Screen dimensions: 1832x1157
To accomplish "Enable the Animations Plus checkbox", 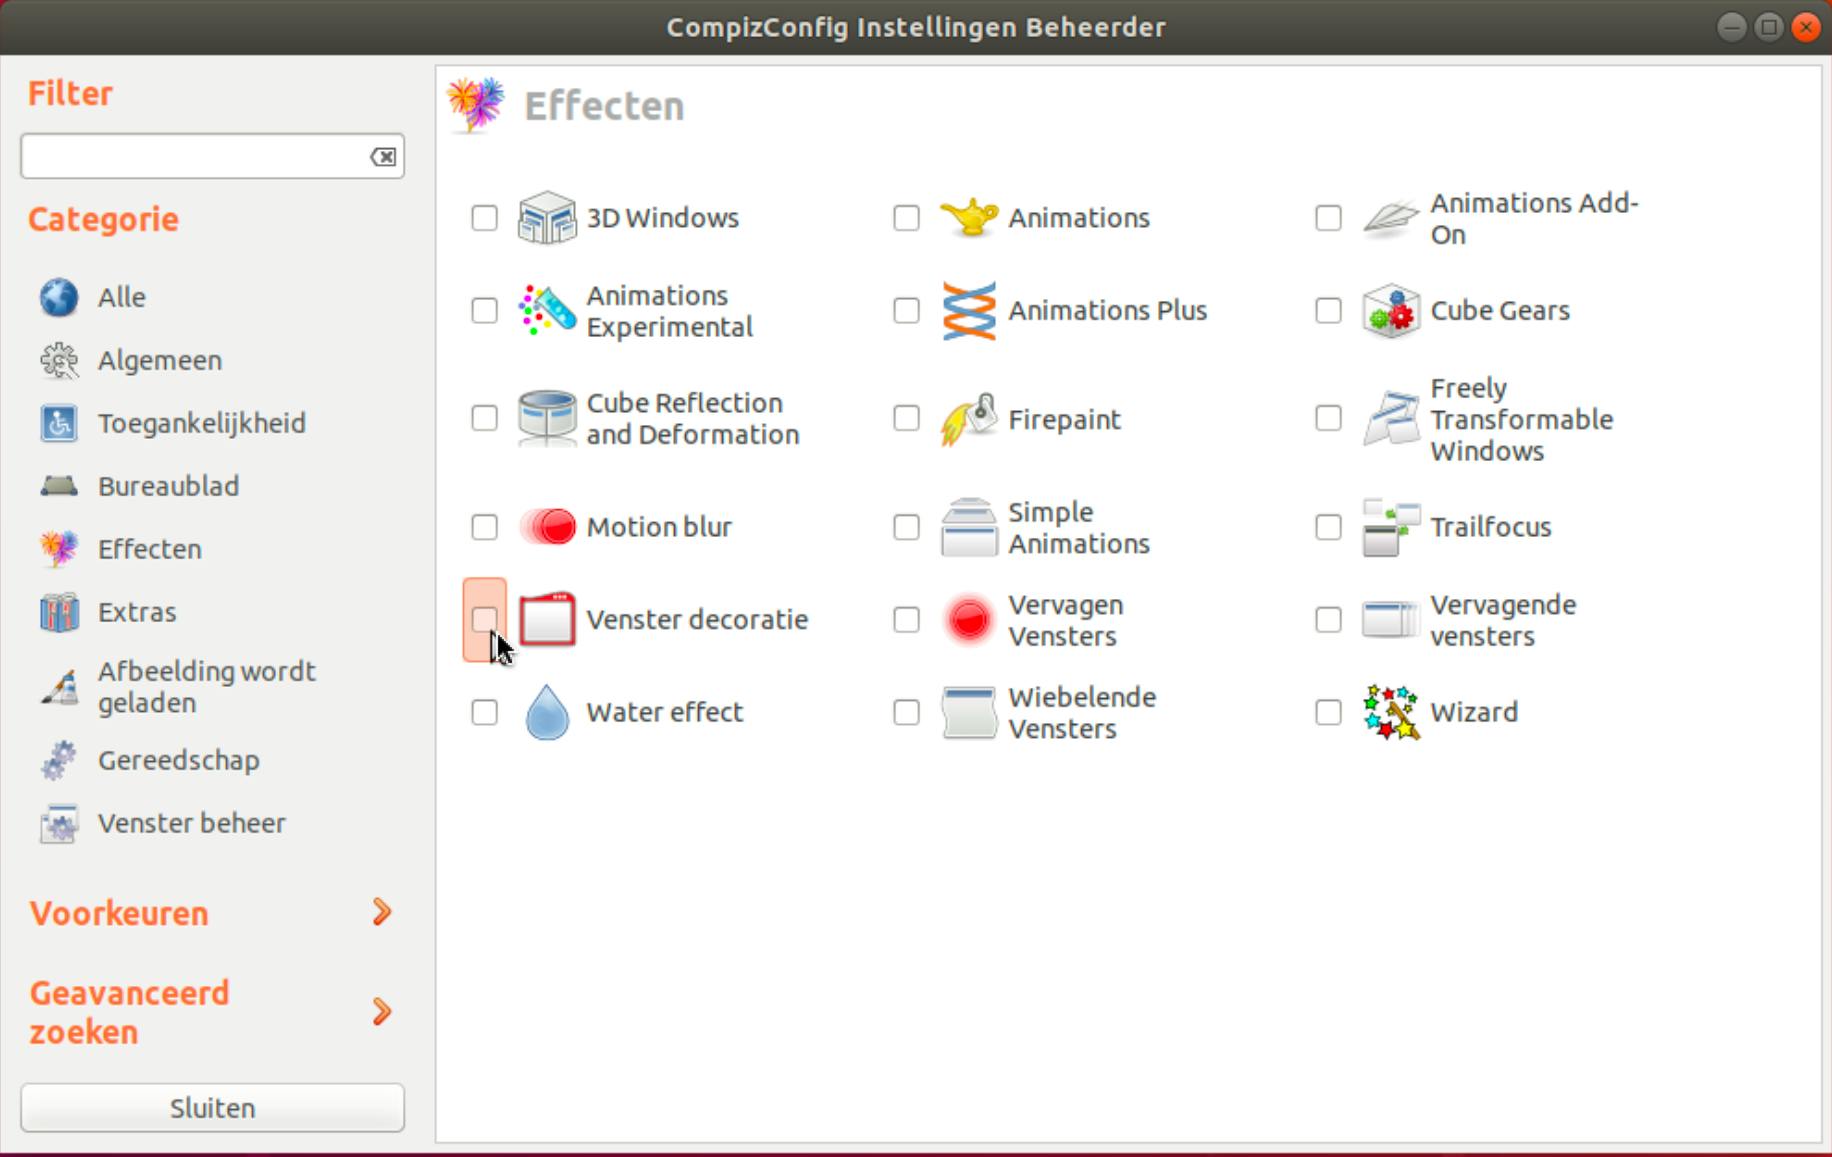I will point(906,311).
